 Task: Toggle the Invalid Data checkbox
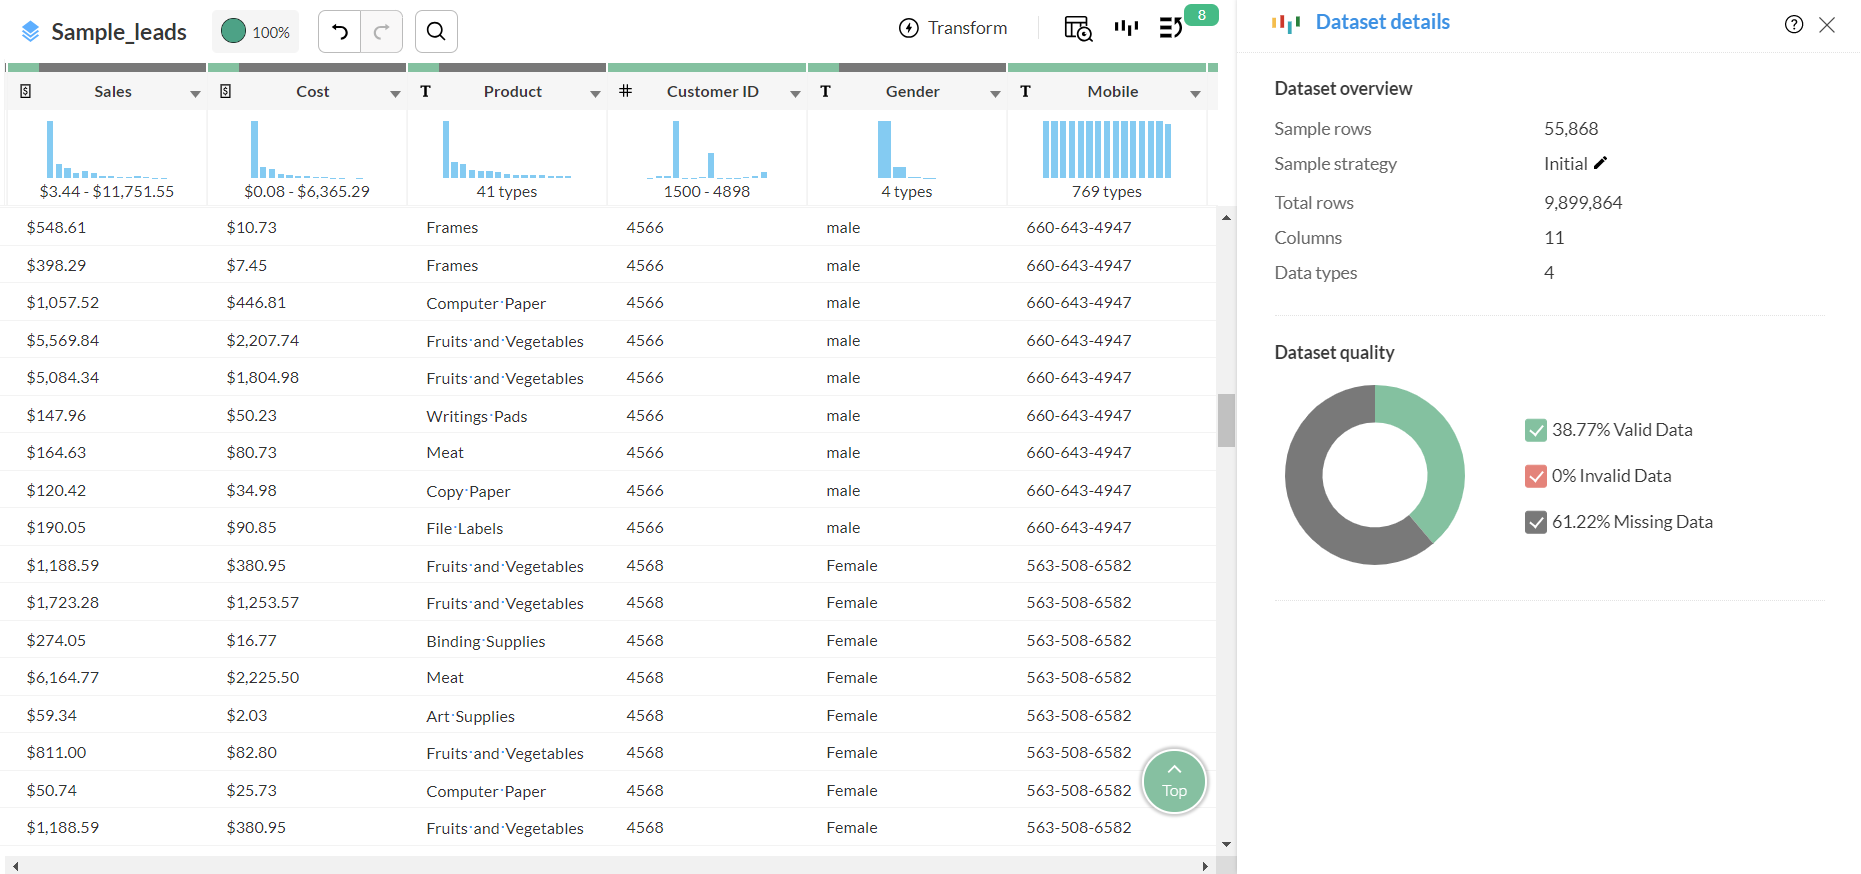click(x=1536, y=476)
